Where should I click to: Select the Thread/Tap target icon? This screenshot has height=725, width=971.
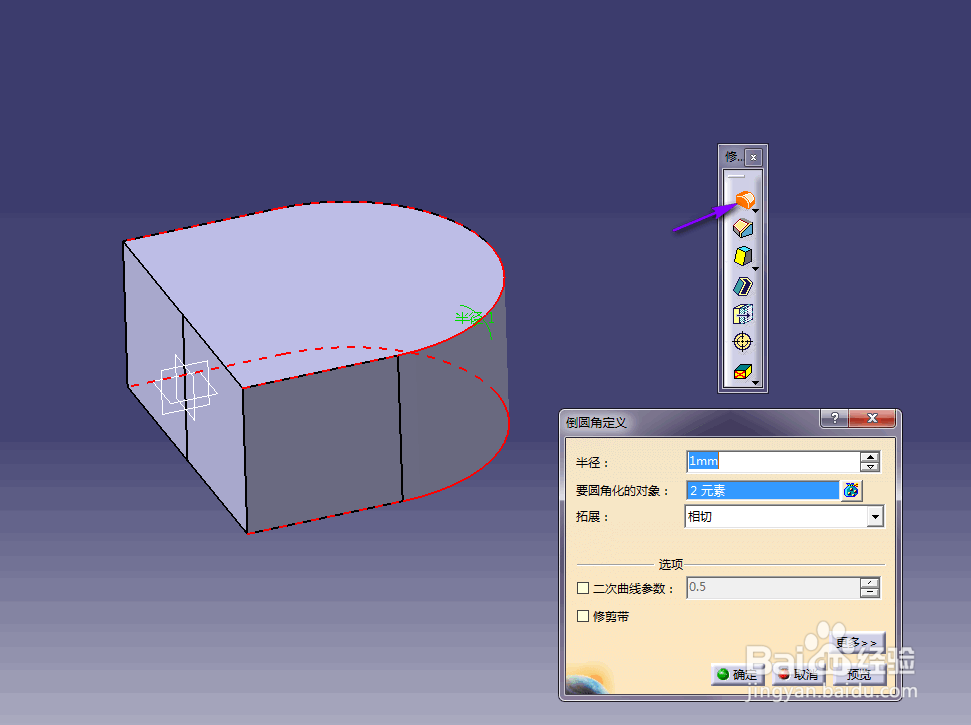point(742,342)
